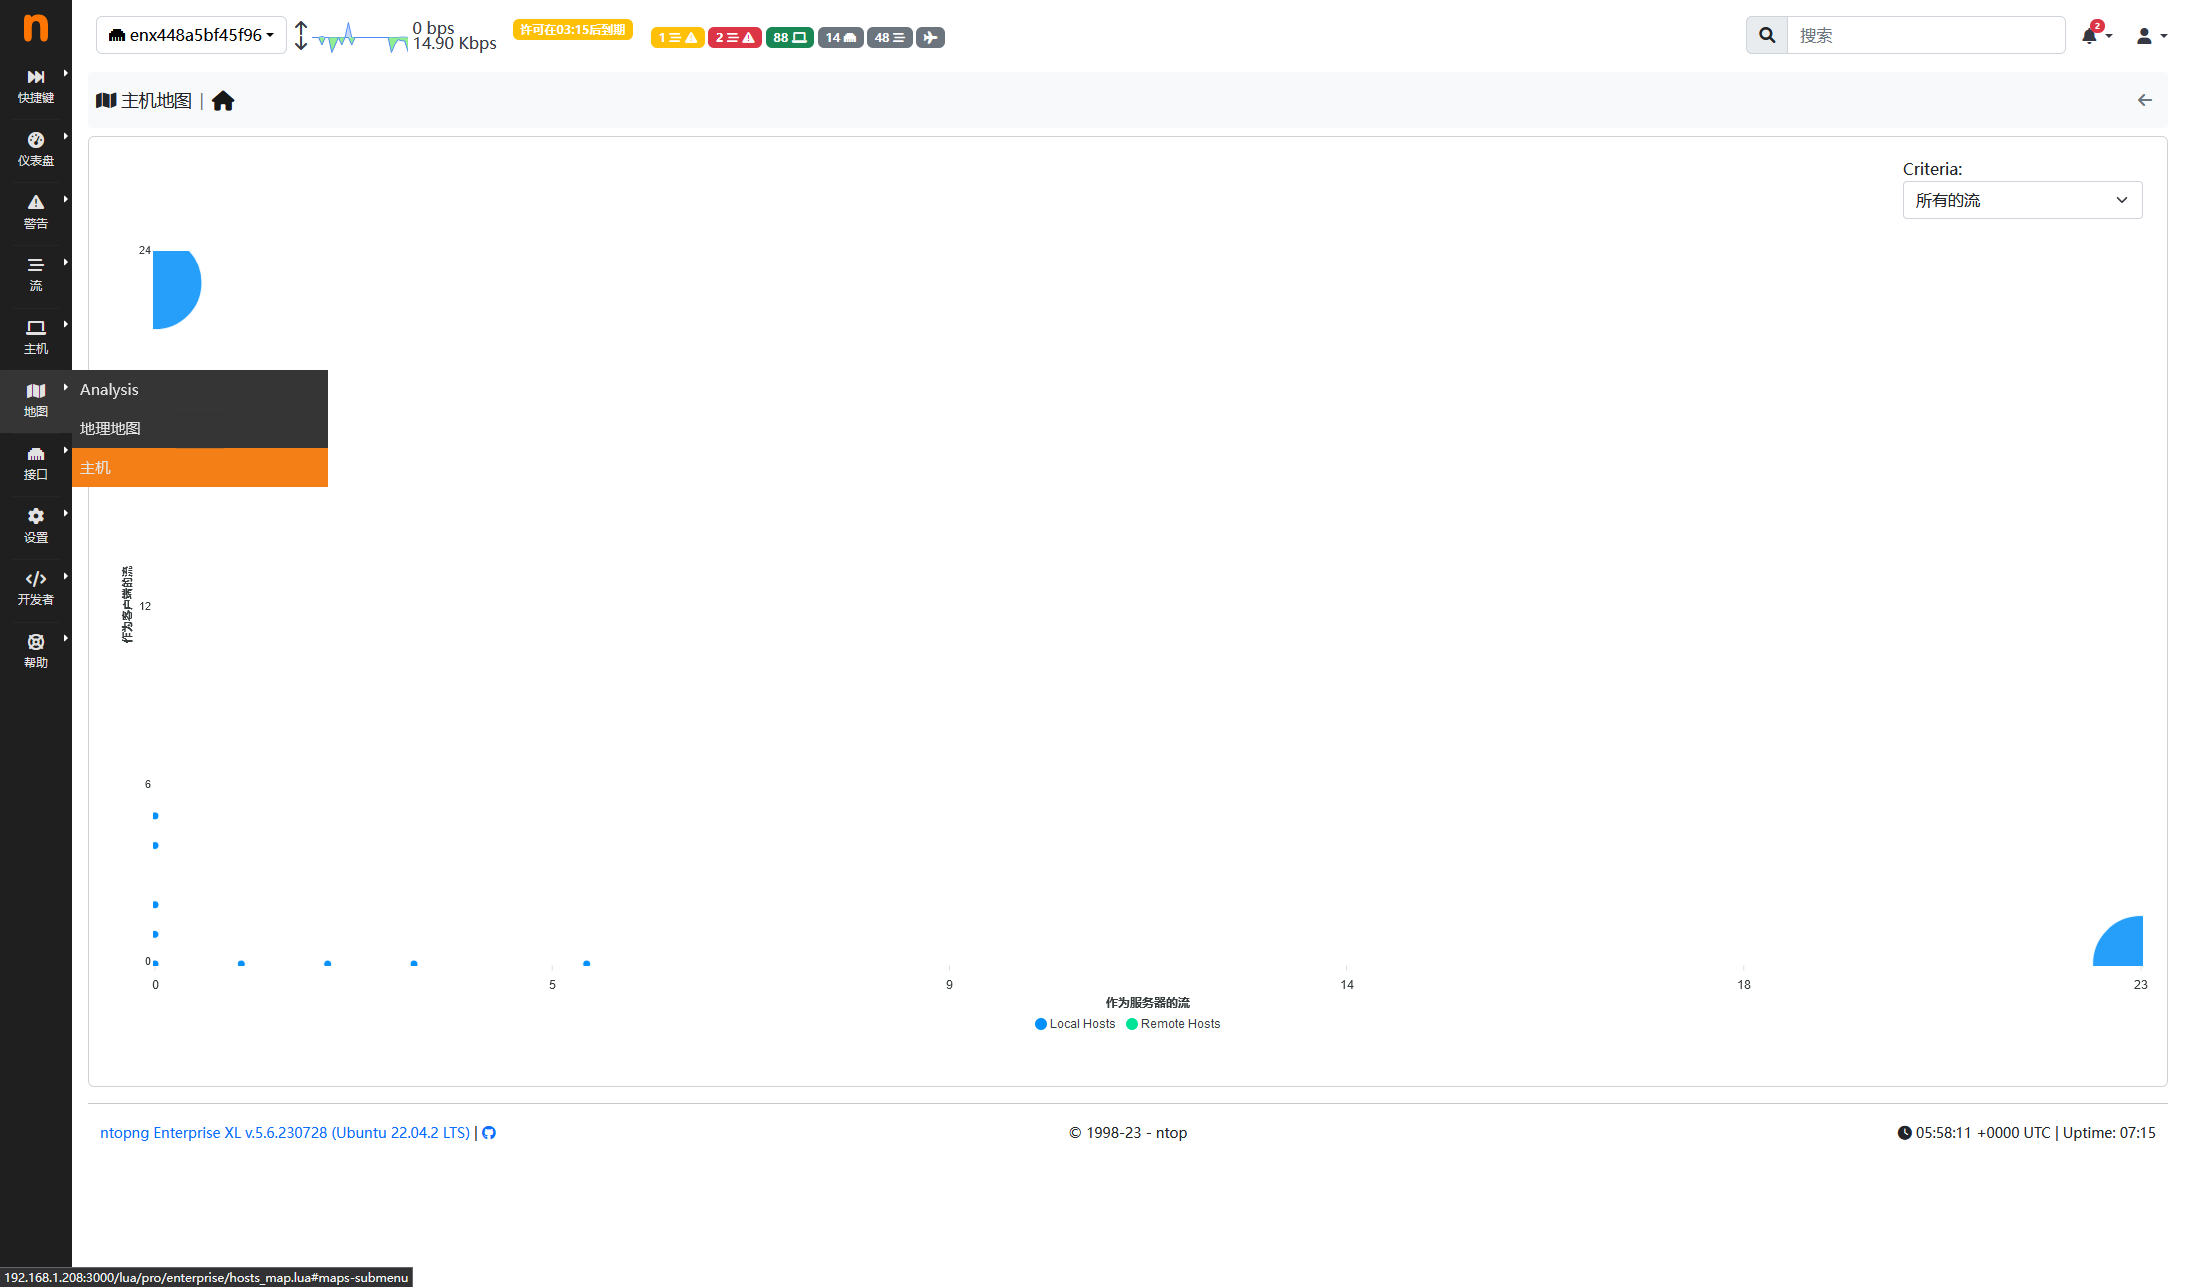Select 地理地图 in maps submenu
Image resolution: width=2192 pixels, height=1287 pixels.
click(x=200, y=429)
